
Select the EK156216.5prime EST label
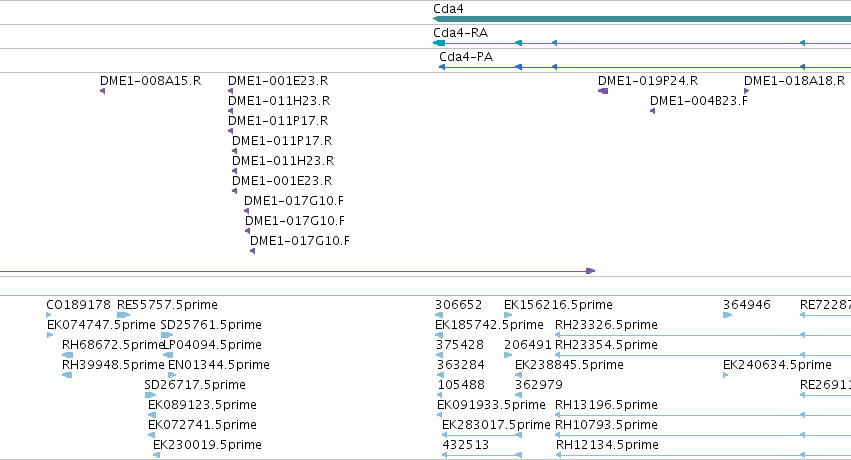pyautogui.click(x=558, y=305)
